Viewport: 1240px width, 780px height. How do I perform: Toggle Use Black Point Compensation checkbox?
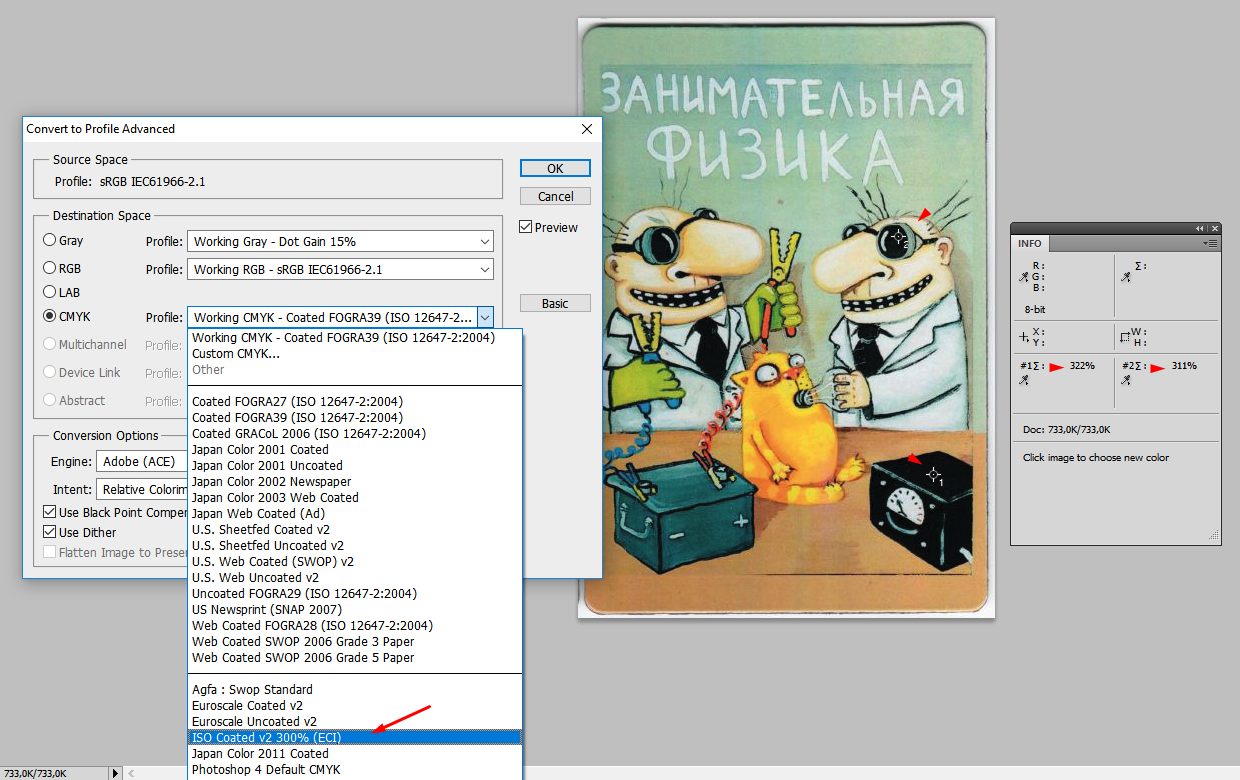pos(50,512)
